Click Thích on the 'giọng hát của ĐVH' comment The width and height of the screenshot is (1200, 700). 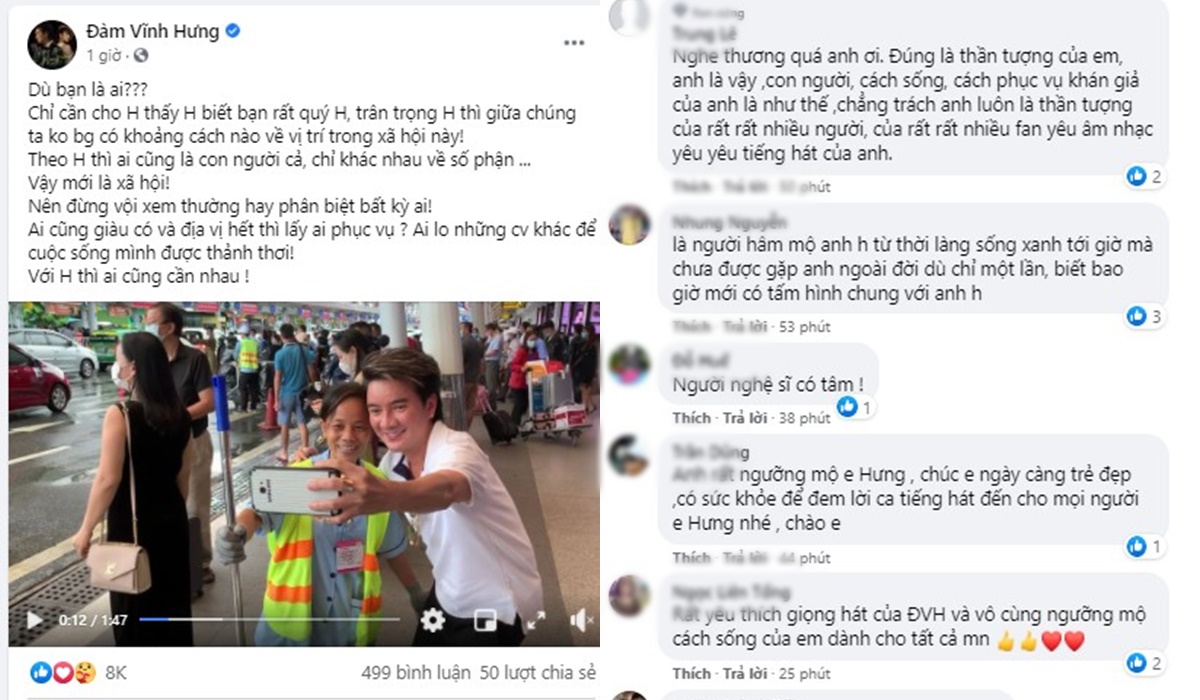click(x=692, y=673)
